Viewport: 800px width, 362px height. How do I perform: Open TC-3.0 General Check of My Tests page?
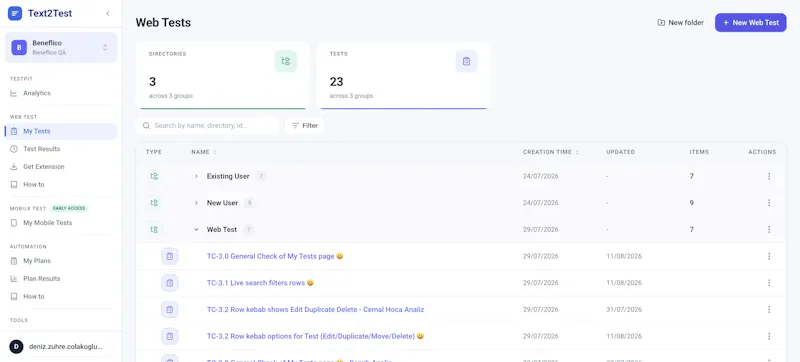[x=275, y=256]
